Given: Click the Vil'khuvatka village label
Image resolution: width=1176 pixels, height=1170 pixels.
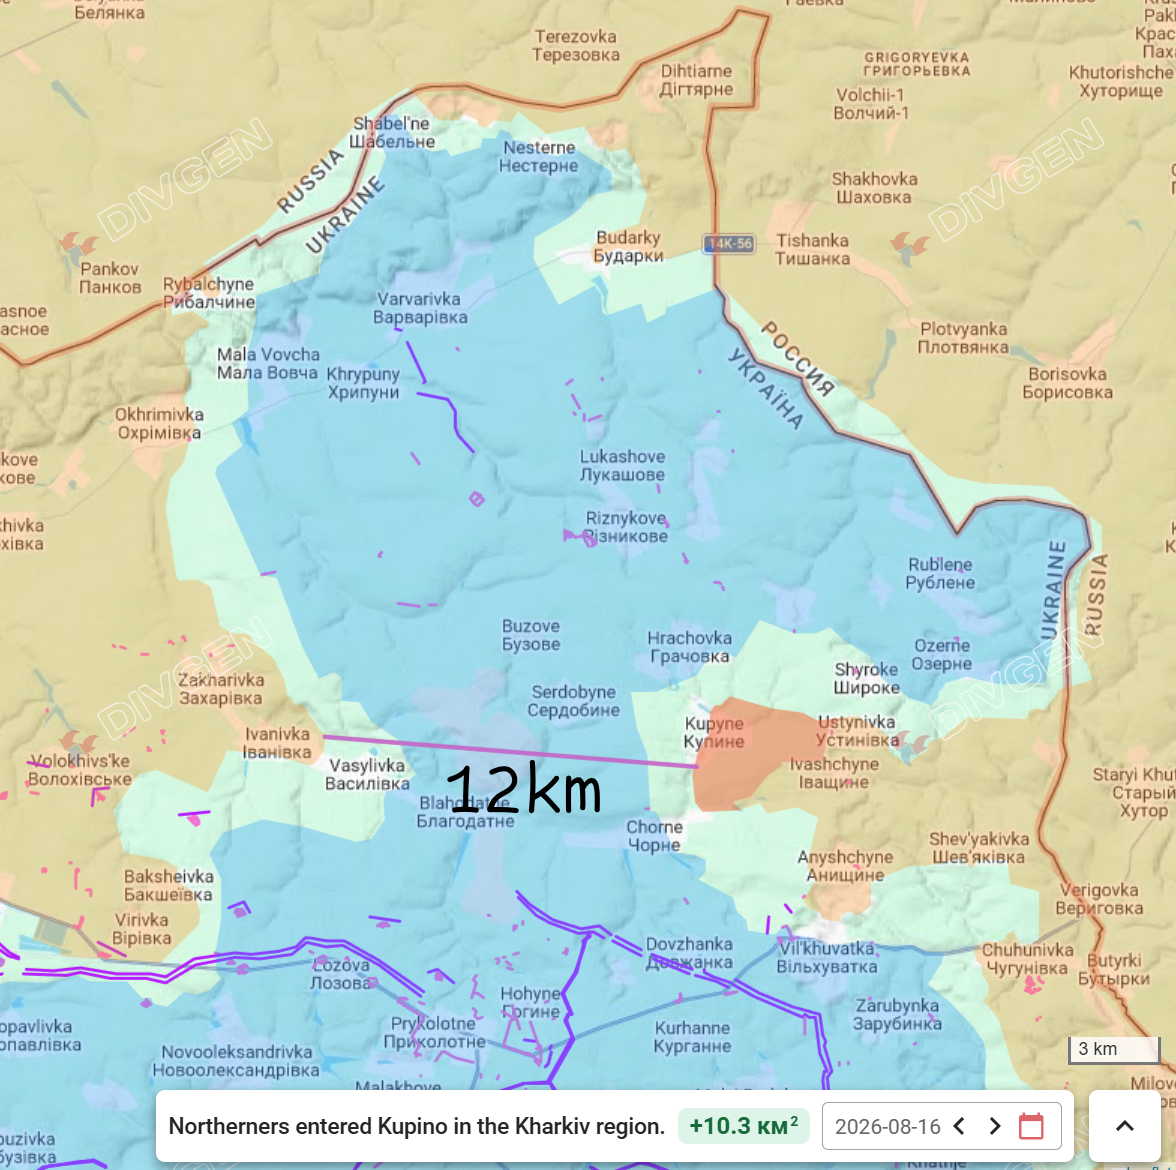Looking at the screenshot, I should click(826, 958).
